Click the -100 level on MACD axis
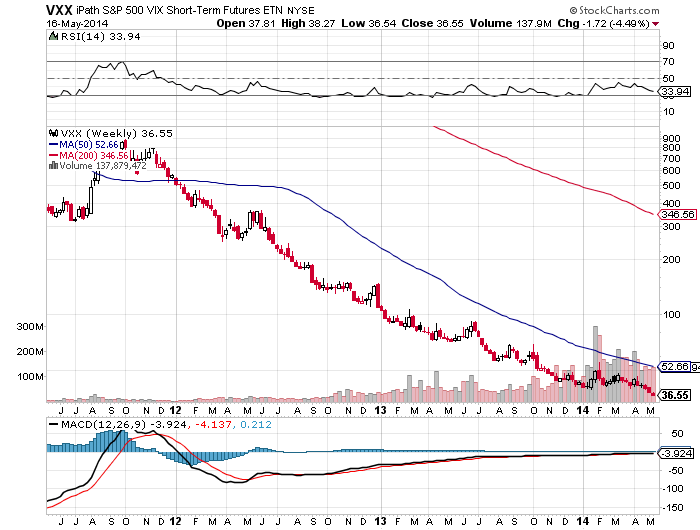Screen dimensions: 700x530 674,488
